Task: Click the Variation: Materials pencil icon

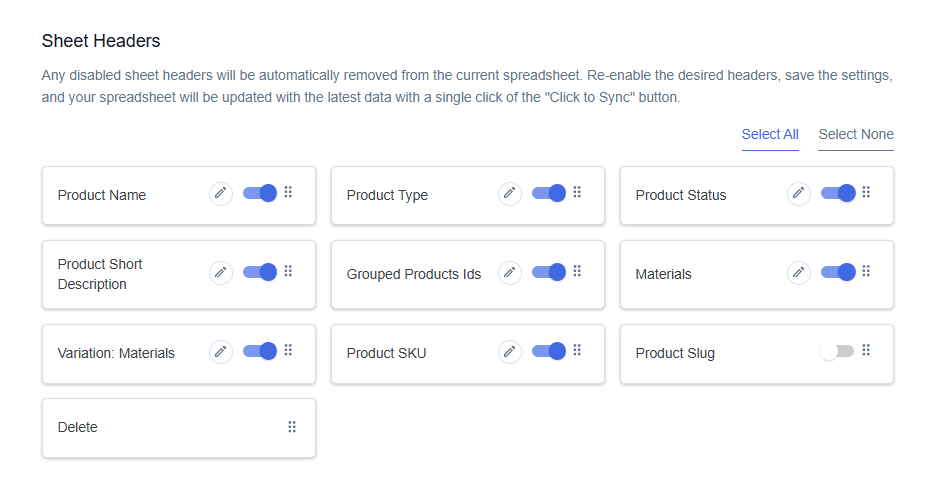Action: point(221,352)
